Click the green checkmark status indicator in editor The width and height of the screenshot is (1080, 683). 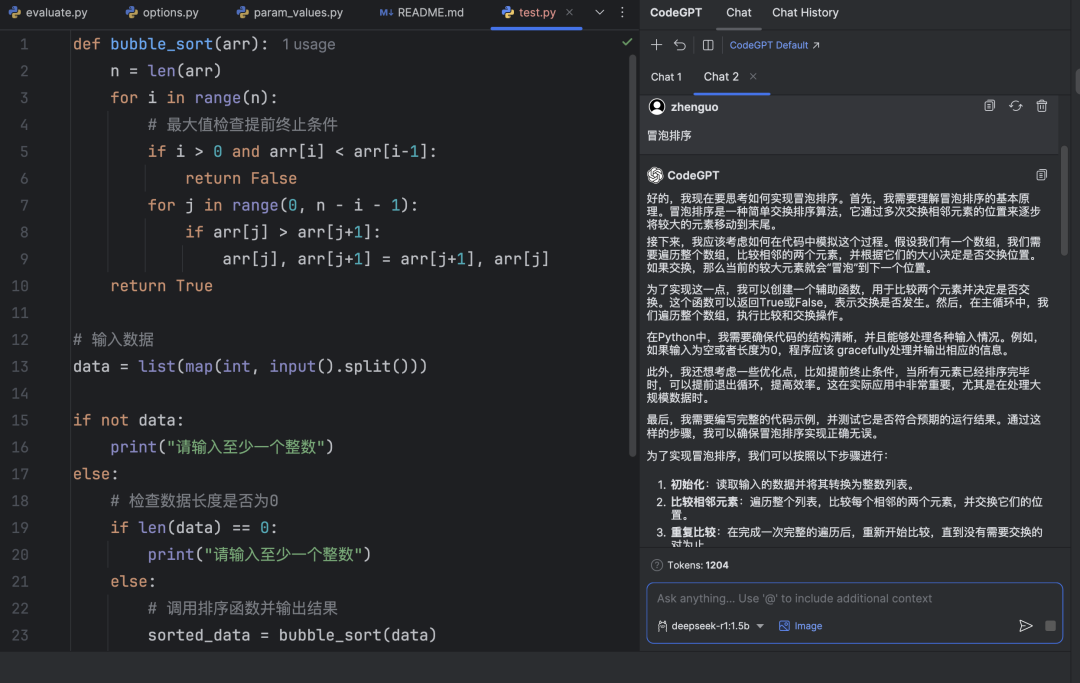[x=627, y=42]
